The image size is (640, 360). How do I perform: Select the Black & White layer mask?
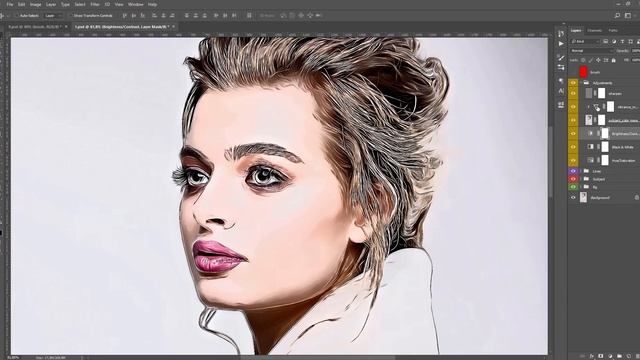[605, 147]
